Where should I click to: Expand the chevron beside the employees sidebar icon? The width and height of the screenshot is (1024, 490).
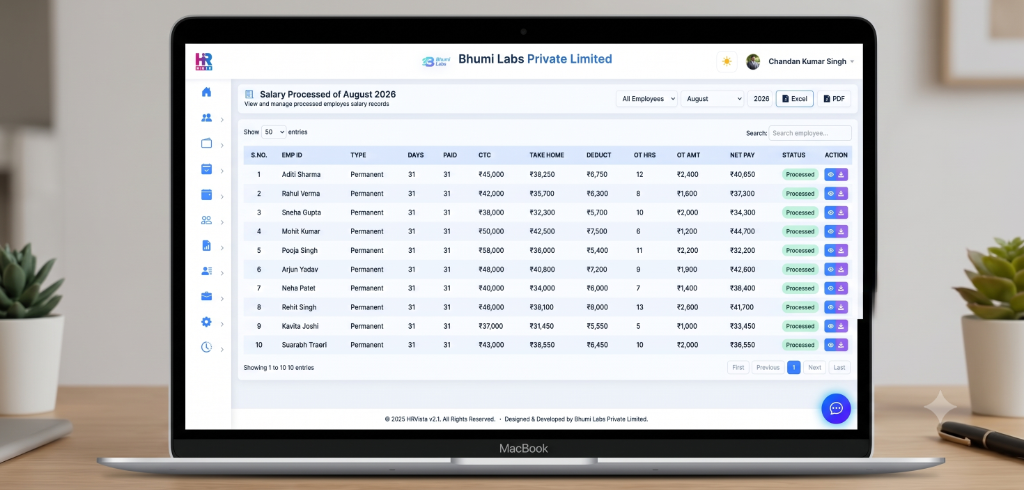pos(222,120)
